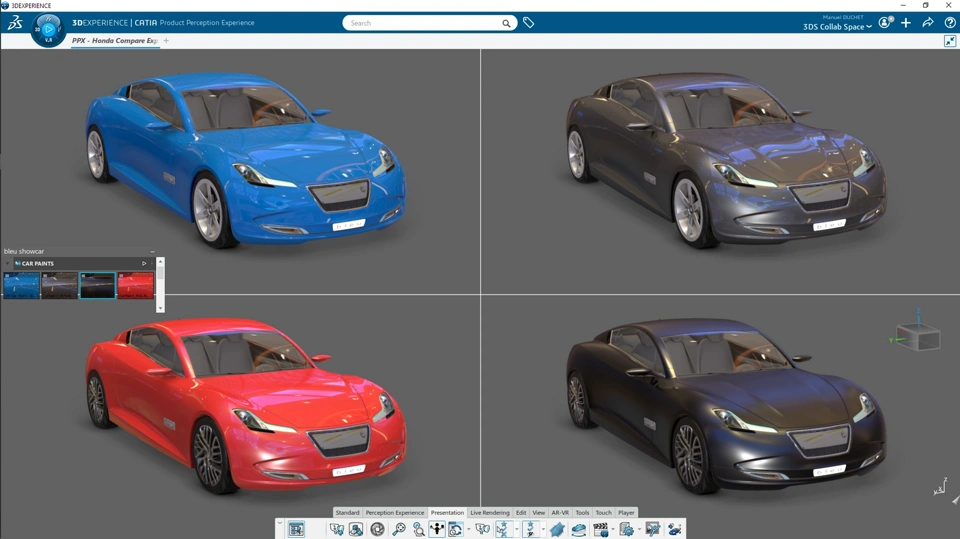This screenshot has height=539, width=960.
Task: Click the turntable car icon in toolbar
Action: pyautogui.click(x=579, y=529)
